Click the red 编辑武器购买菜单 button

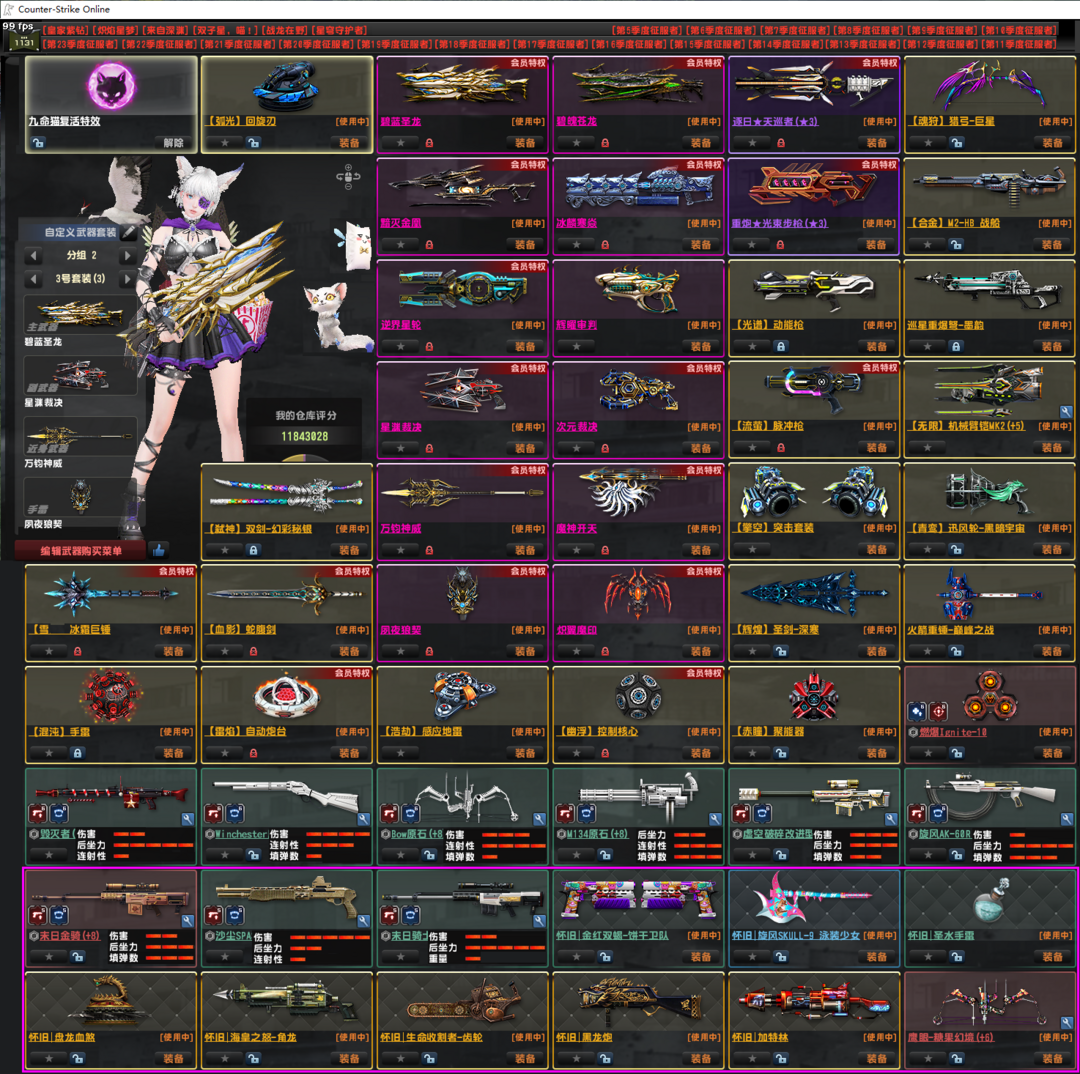click(x=81, y=550)
